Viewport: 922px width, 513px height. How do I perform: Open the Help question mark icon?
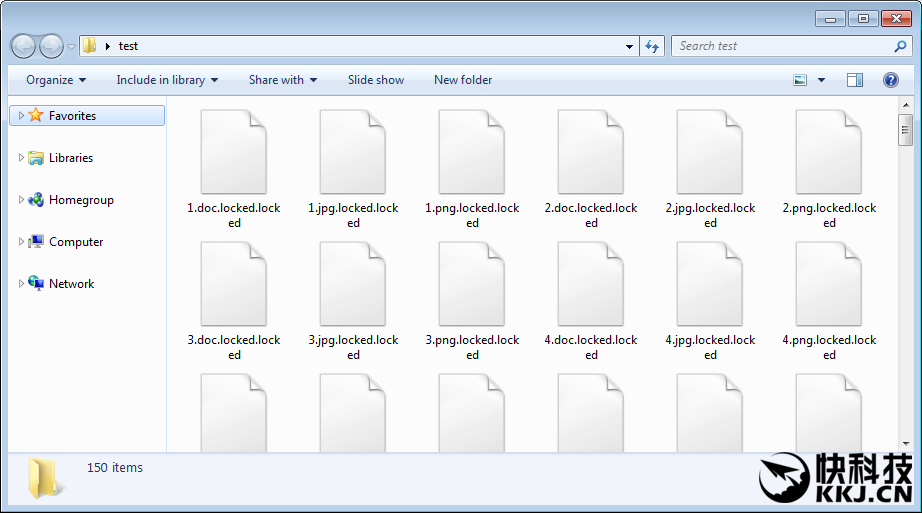[x=890, y=80]
